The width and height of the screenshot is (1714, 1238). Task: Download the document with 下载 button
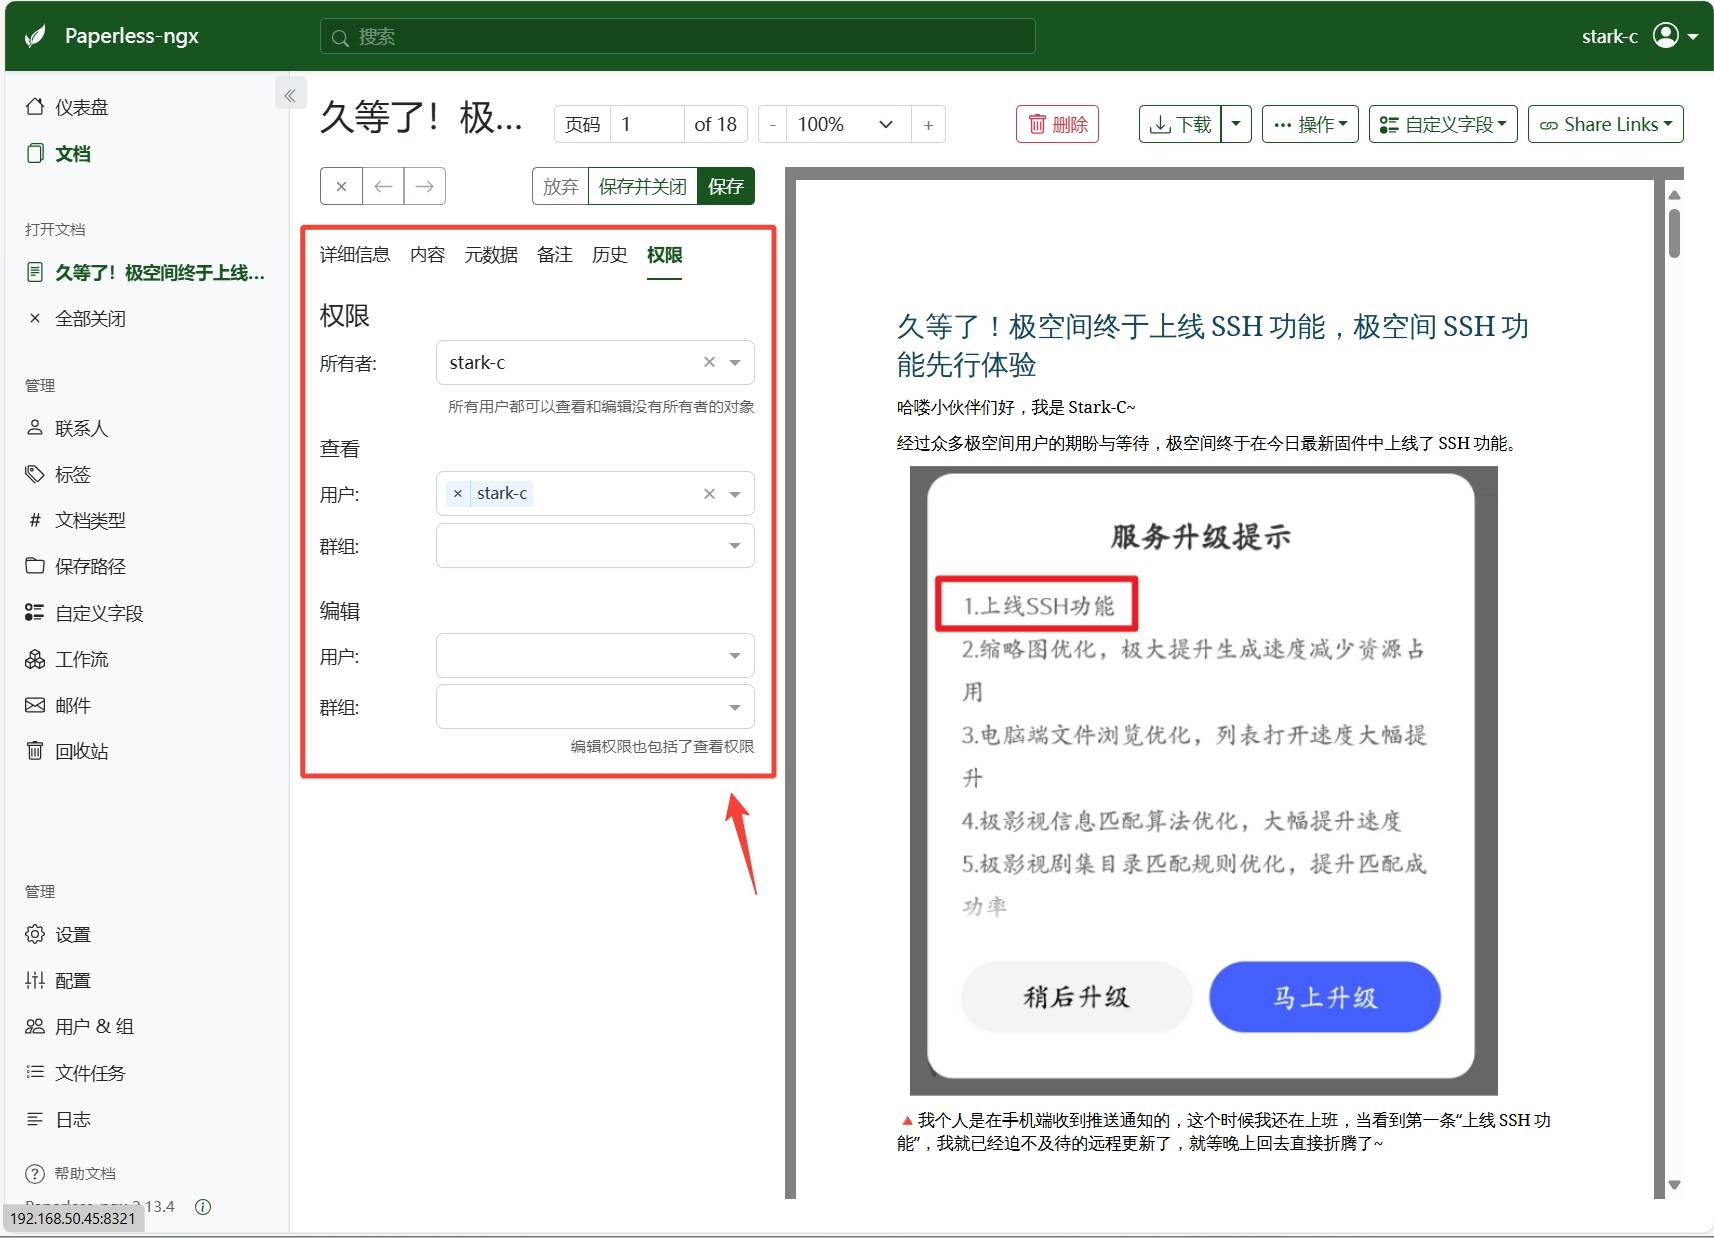(1180, 124)
